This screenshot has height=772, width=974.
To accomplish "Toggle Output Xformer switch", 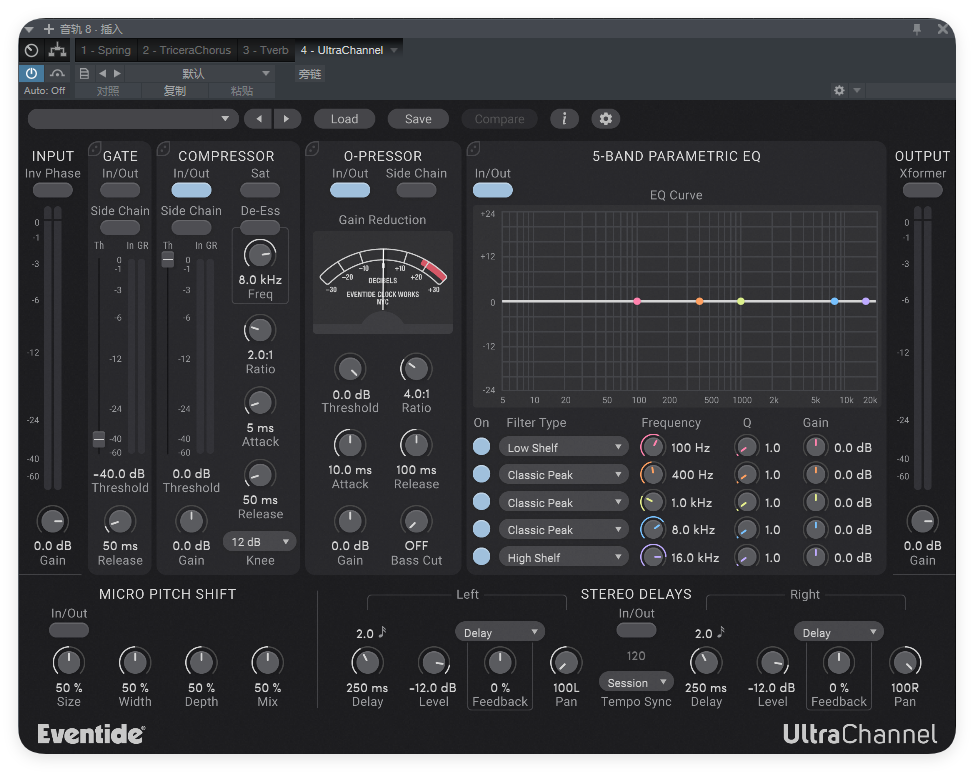I will point(922,190).
